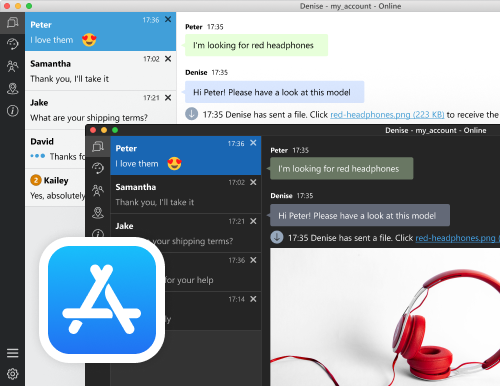Click Kailey's orange unread badge 2
This screenshot has height=386, width=500.
pos(36,180)
